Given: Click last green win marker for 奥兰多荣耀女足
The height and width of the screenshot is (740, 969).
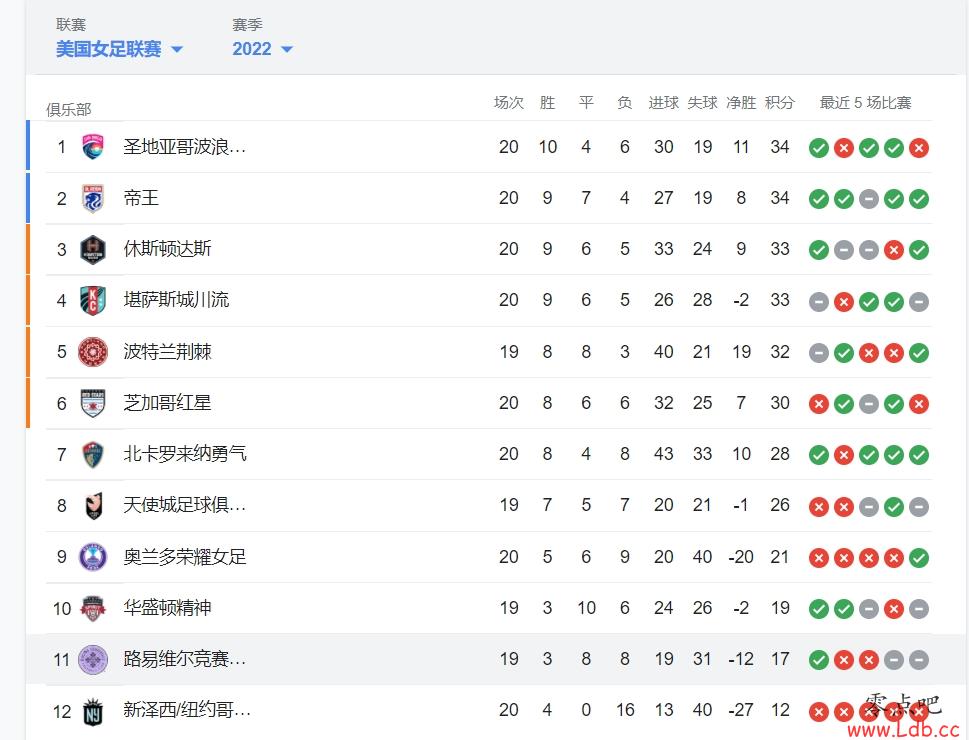Looking at the screenshot, I should click(919, 558).
